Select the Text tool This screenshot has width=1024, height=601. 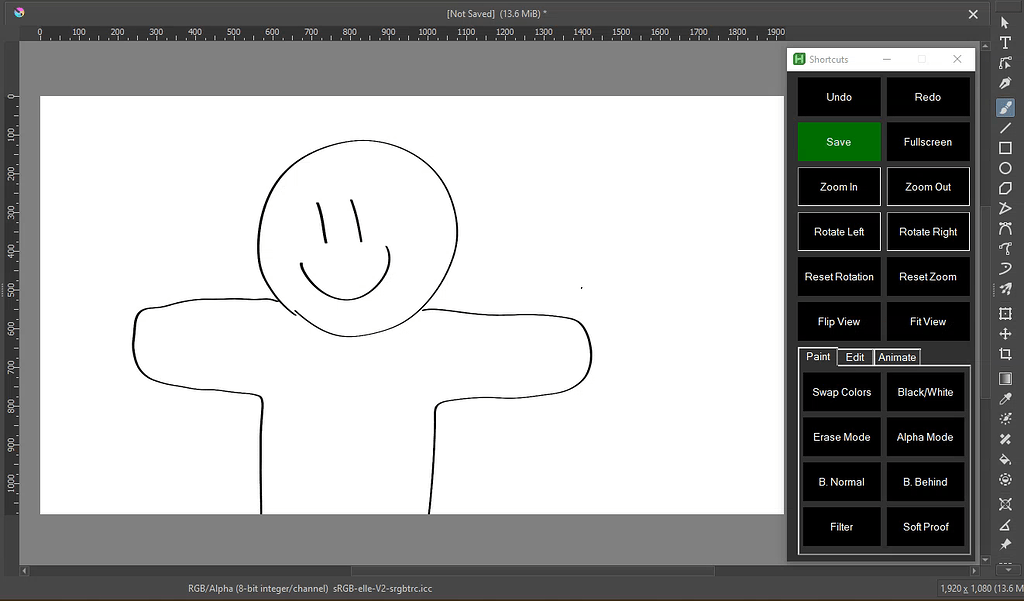pyautogui.click(x=1005, y=43)
